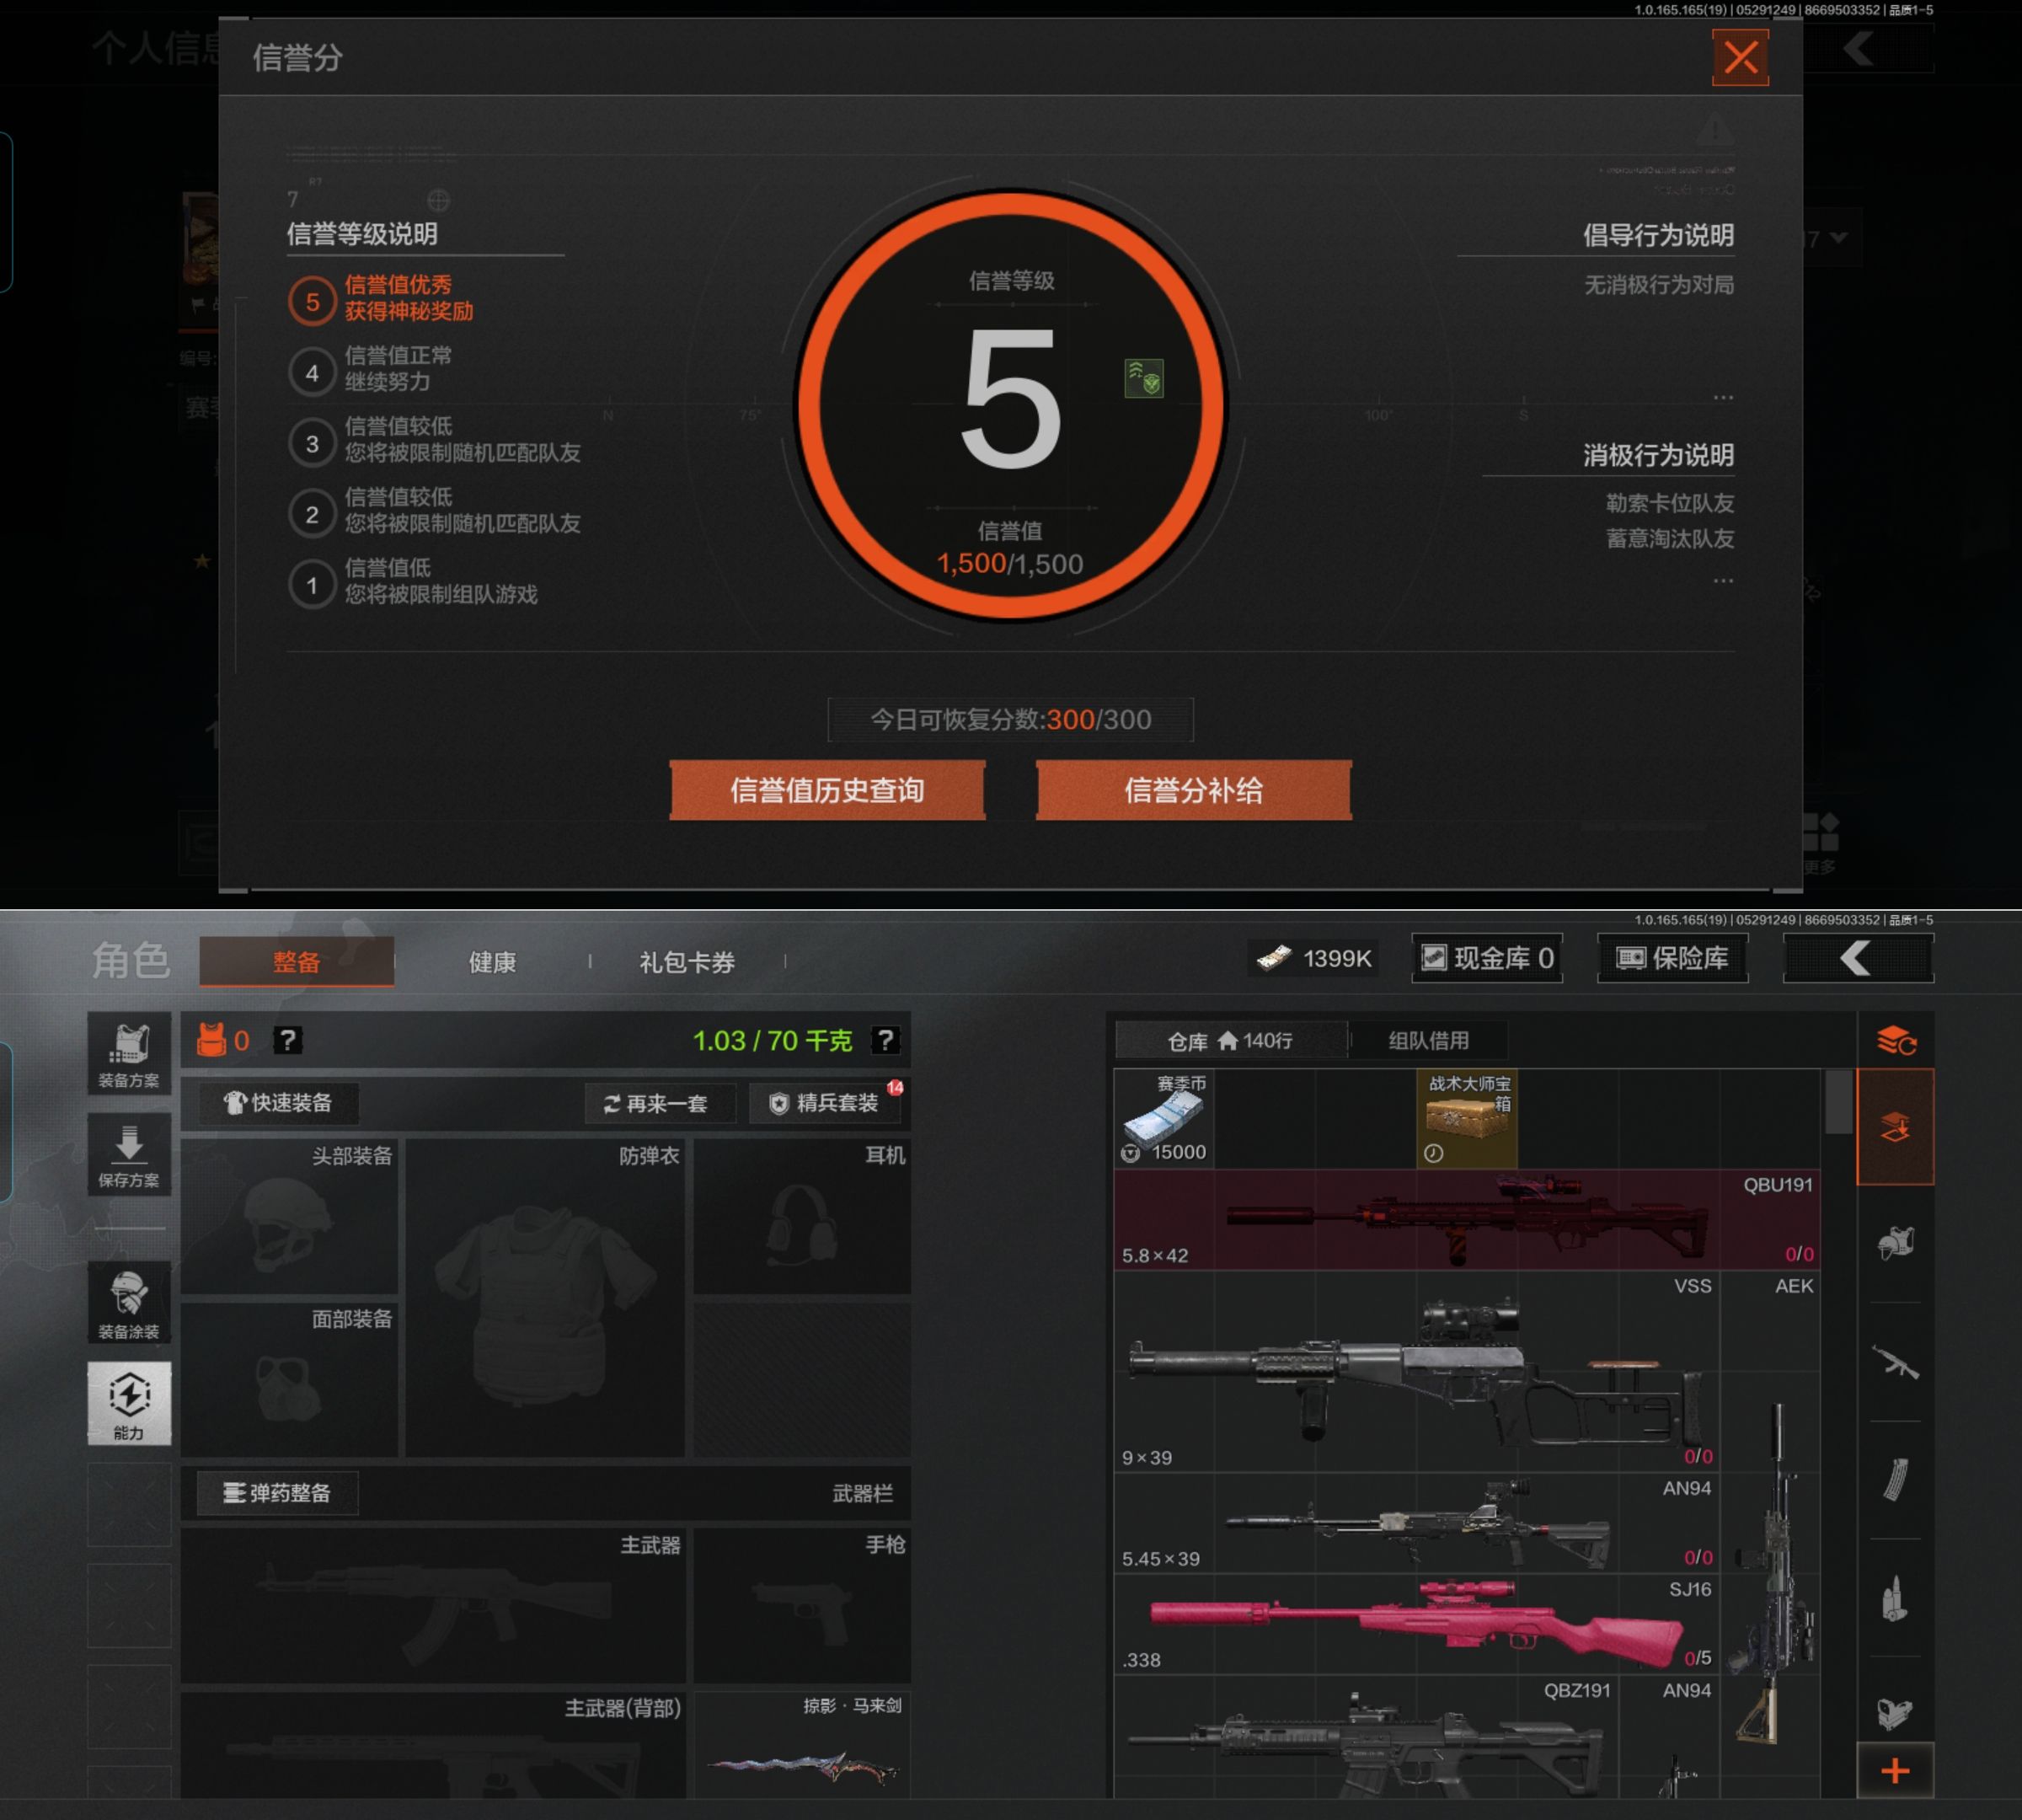Image resolution: width=2022 pixels, height=1820 pixels.
Task: Filter warehouse by armor/helmet category icon
Action: tap(1896, 1243)
